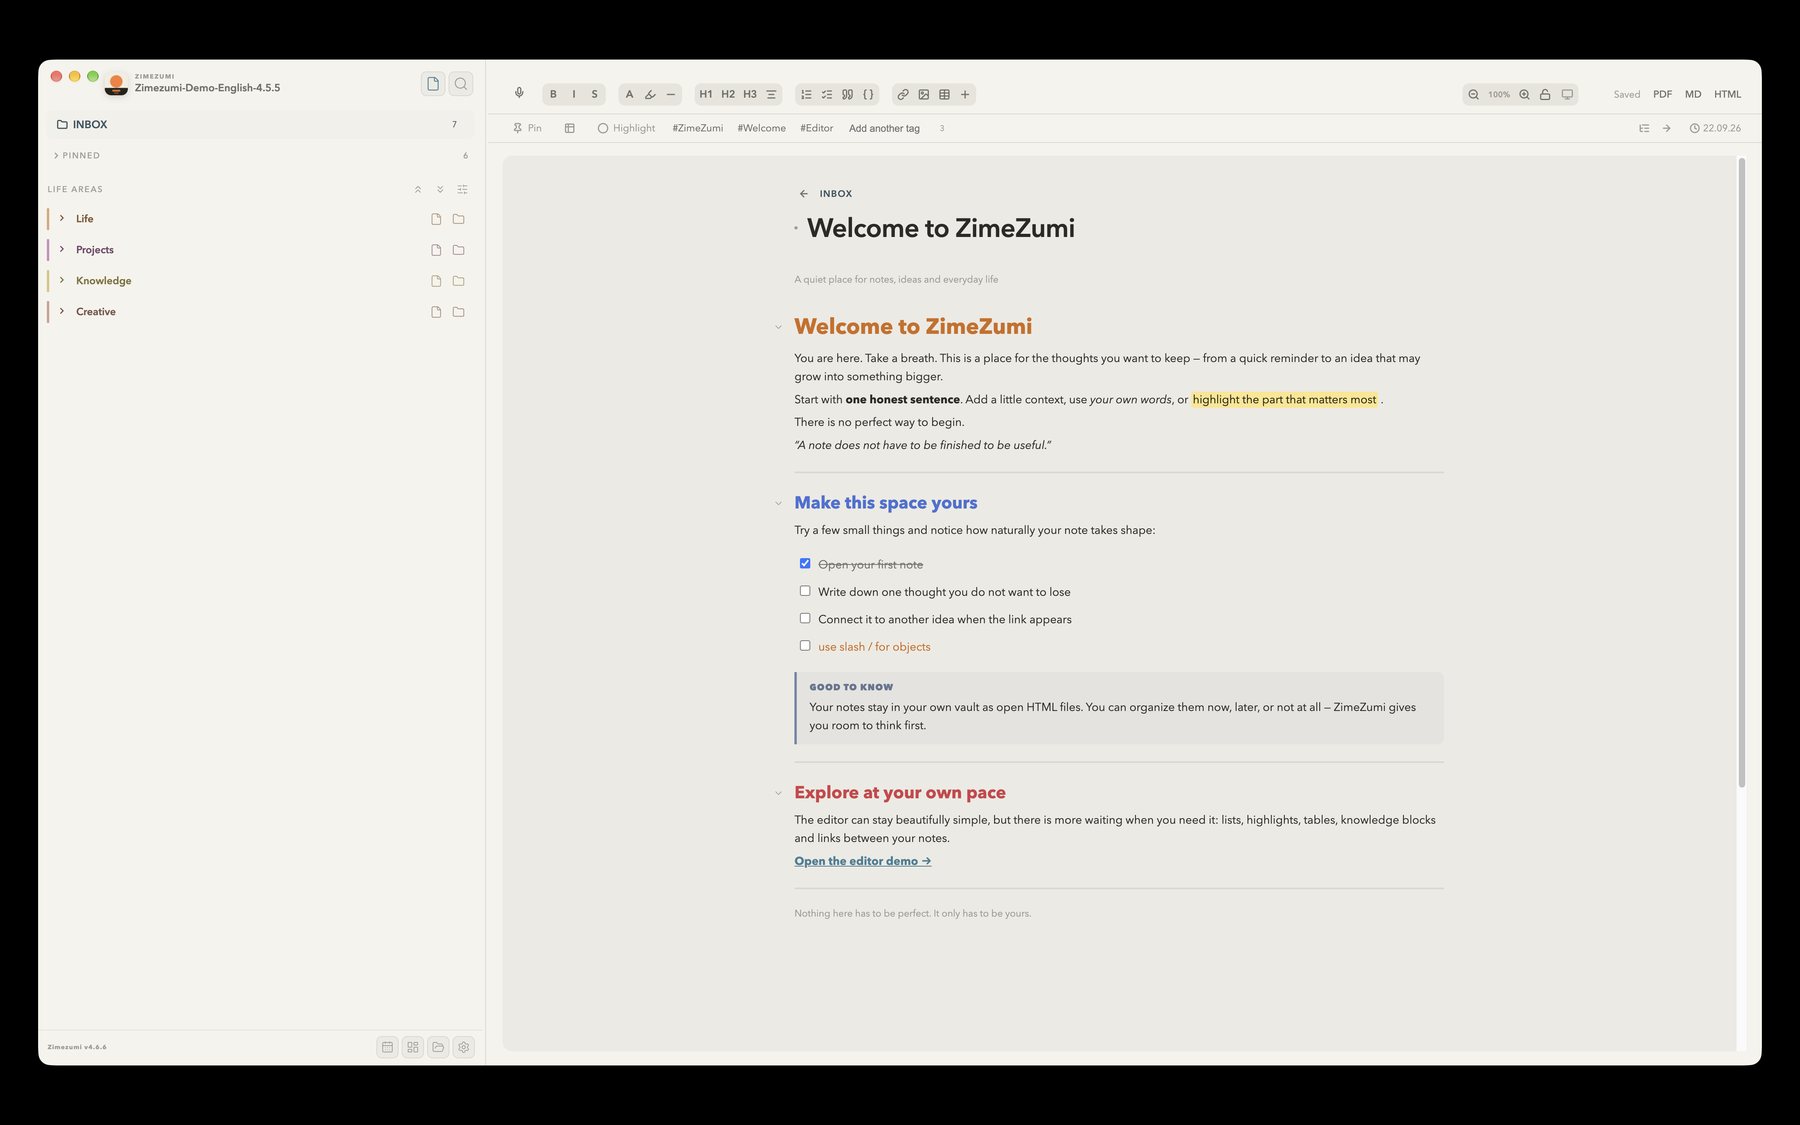Insert a table from the toolbar
The width and height of the screenshot is (1800, 1125).
pyautogui.click(x=944, y=94)
